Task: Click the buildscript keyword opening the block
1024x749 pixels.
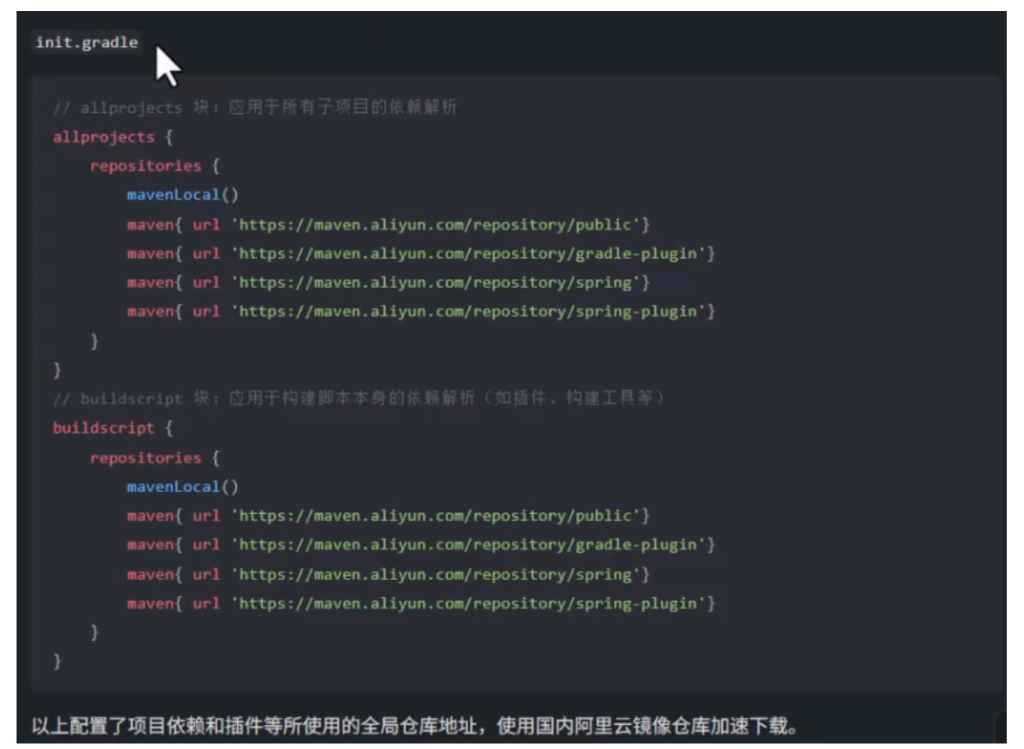Action: pos(103,428)
